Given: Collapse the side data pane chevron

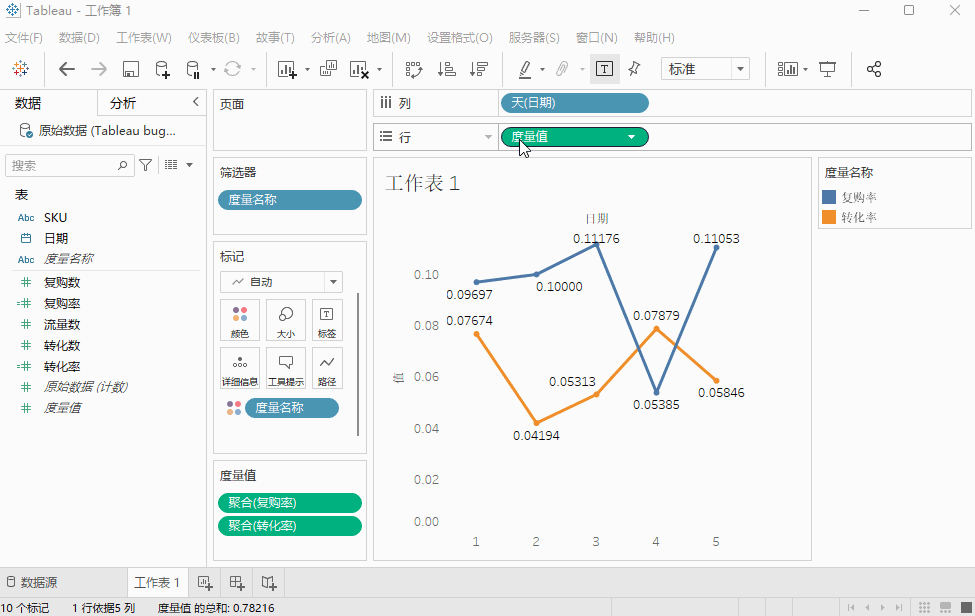Looking at the screenshot, I should coord(195,102).
